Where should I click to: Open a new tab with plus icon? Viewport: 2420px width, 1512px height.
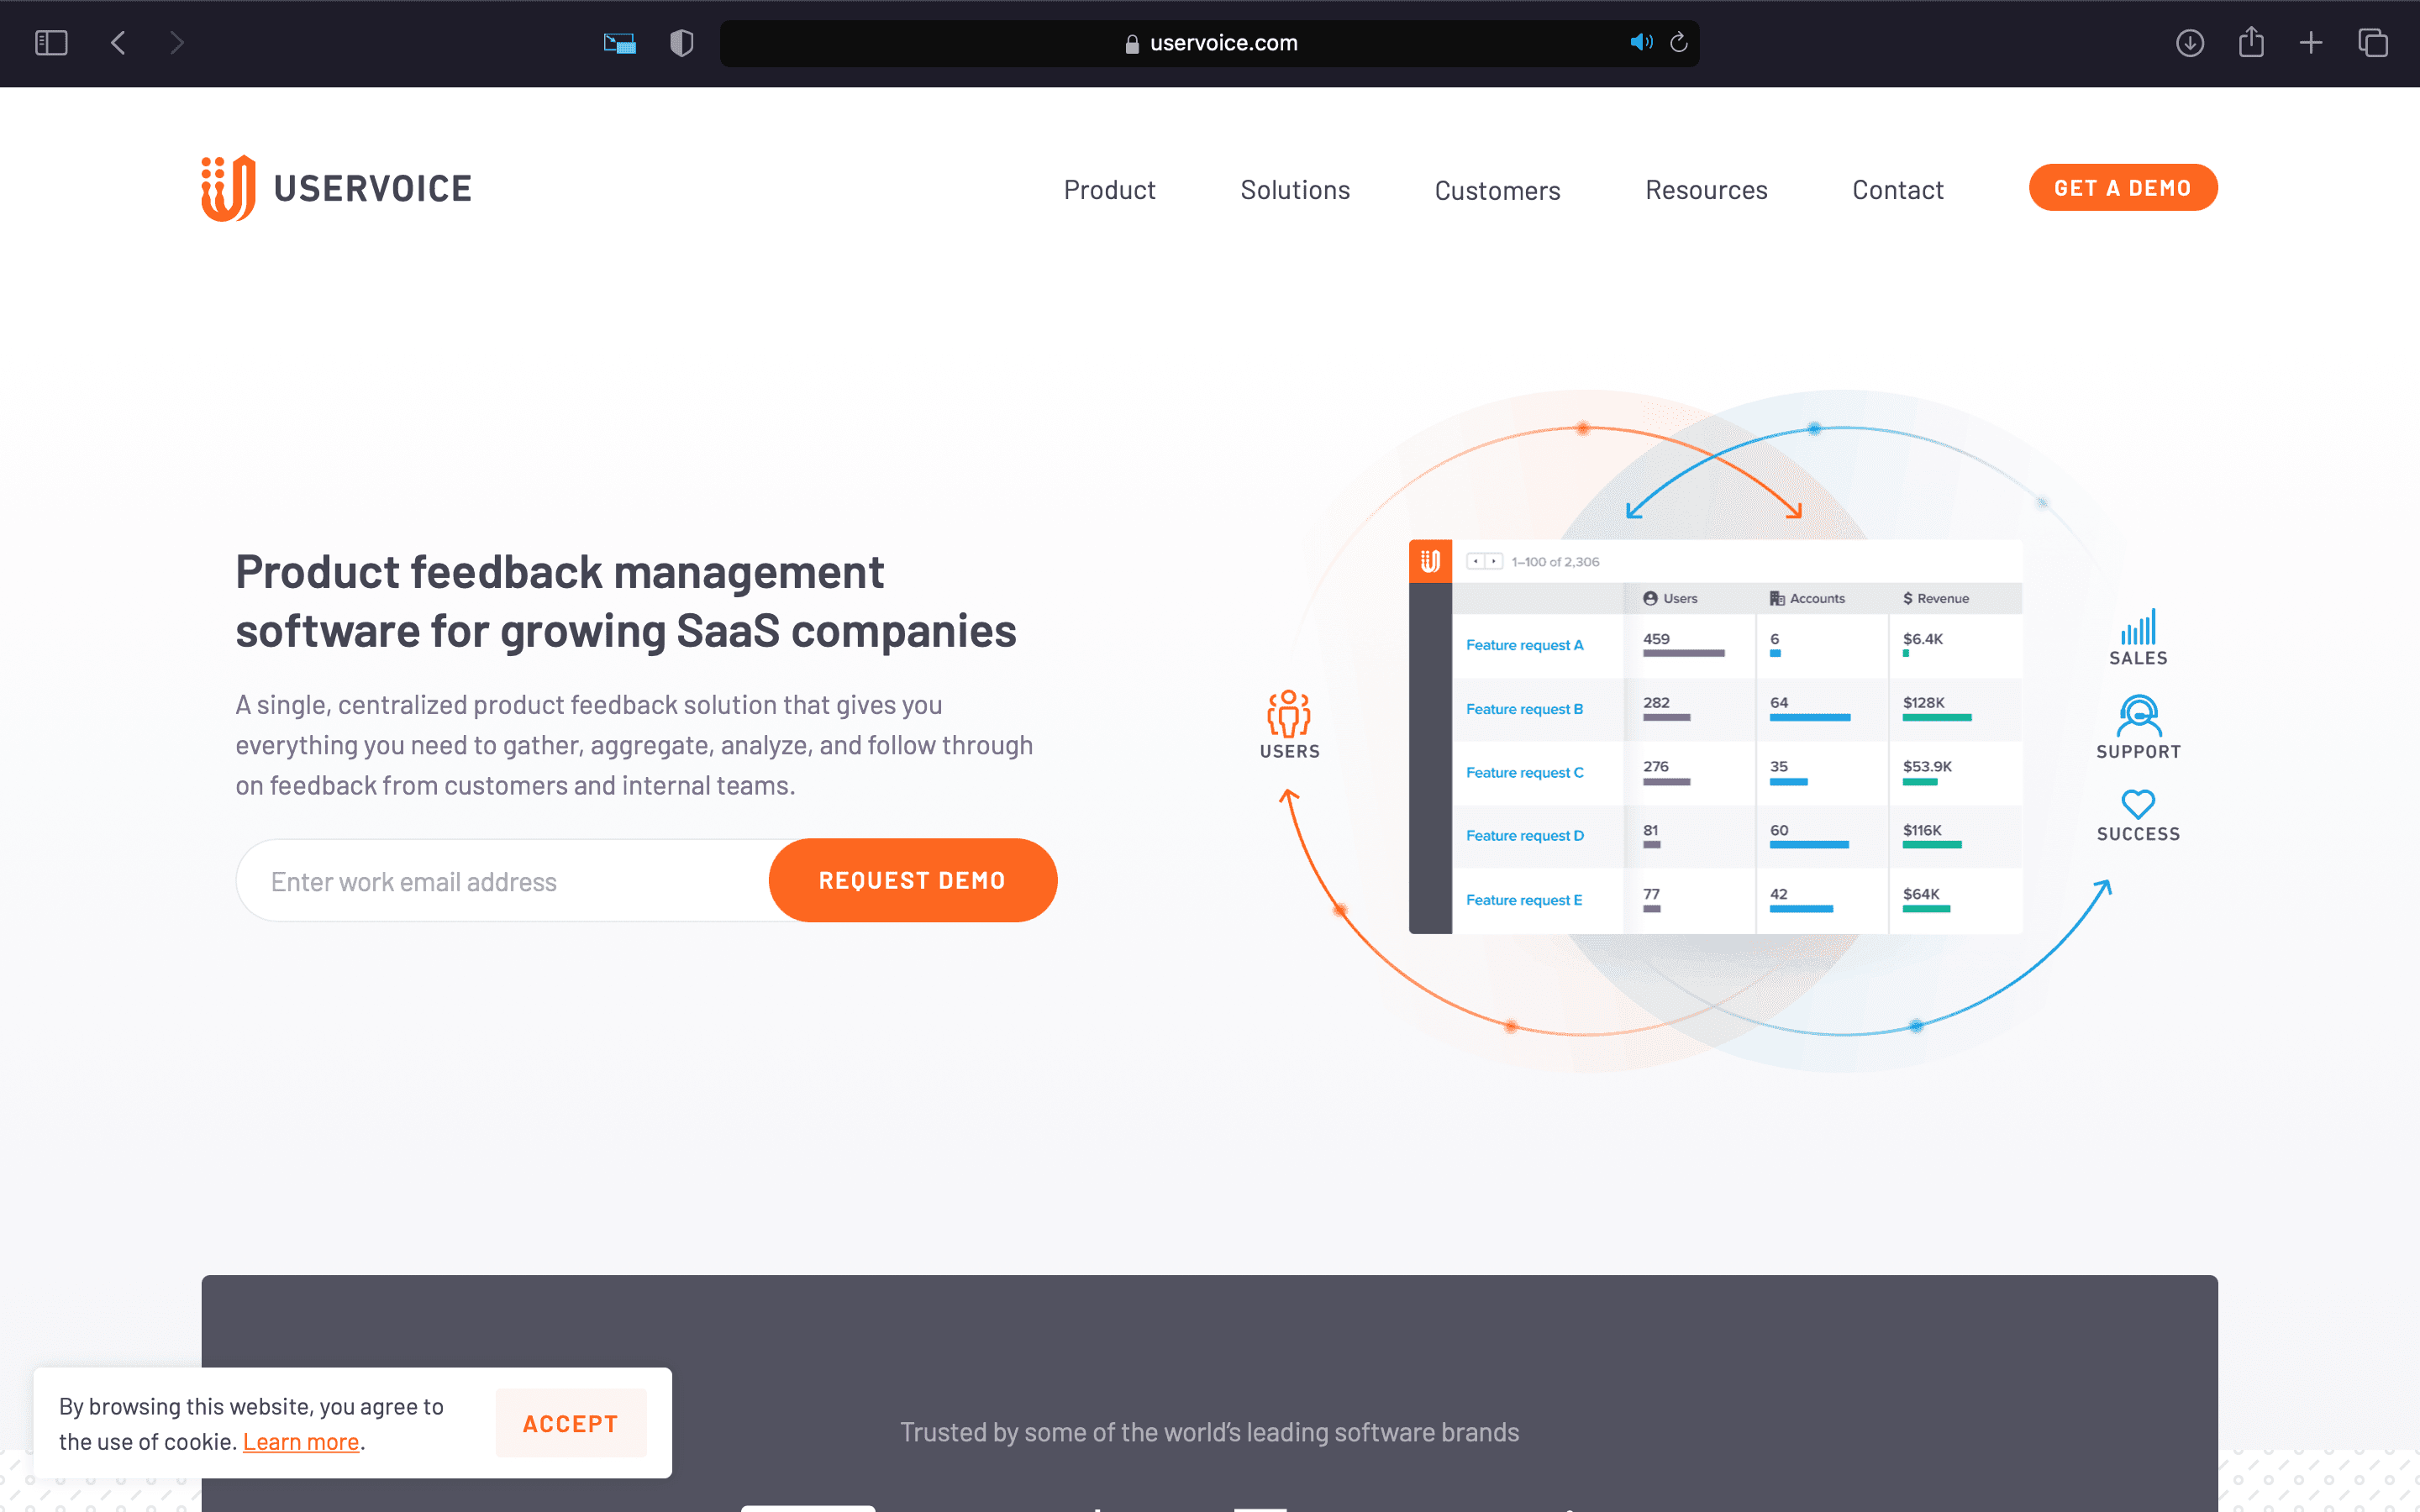[2311, 43]
